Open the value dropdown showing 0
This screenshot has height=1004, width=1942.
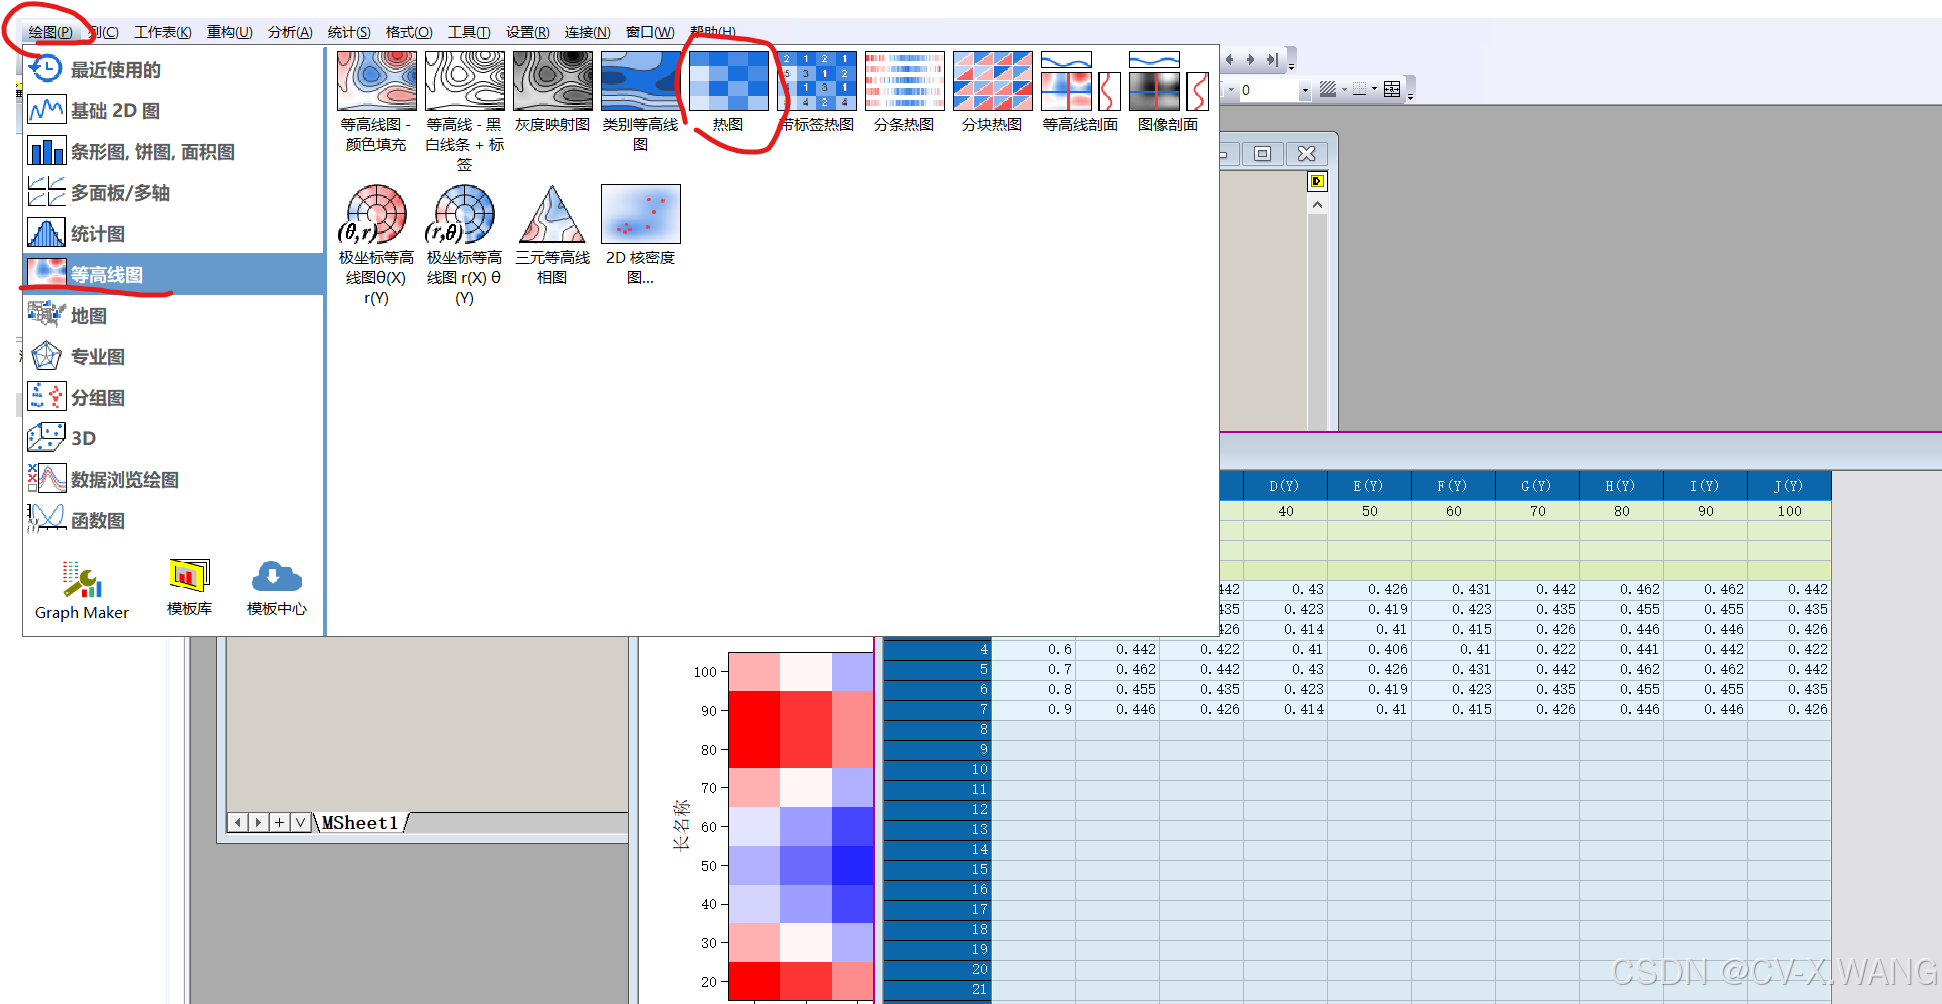pos(1303,89)
